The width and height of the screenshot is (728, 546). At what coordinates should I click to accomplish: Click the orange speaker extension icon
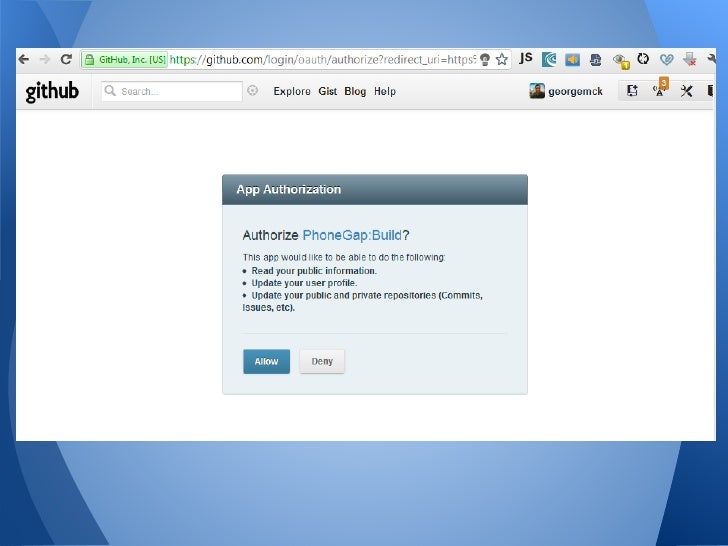coord(572,59)
